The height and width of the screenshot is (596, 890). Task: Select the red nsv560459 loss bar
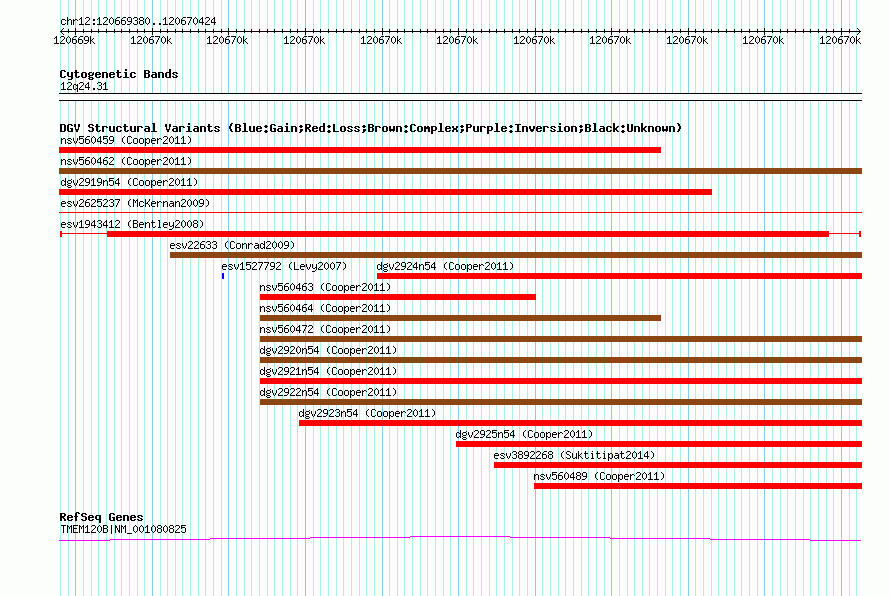coord(360,150)
